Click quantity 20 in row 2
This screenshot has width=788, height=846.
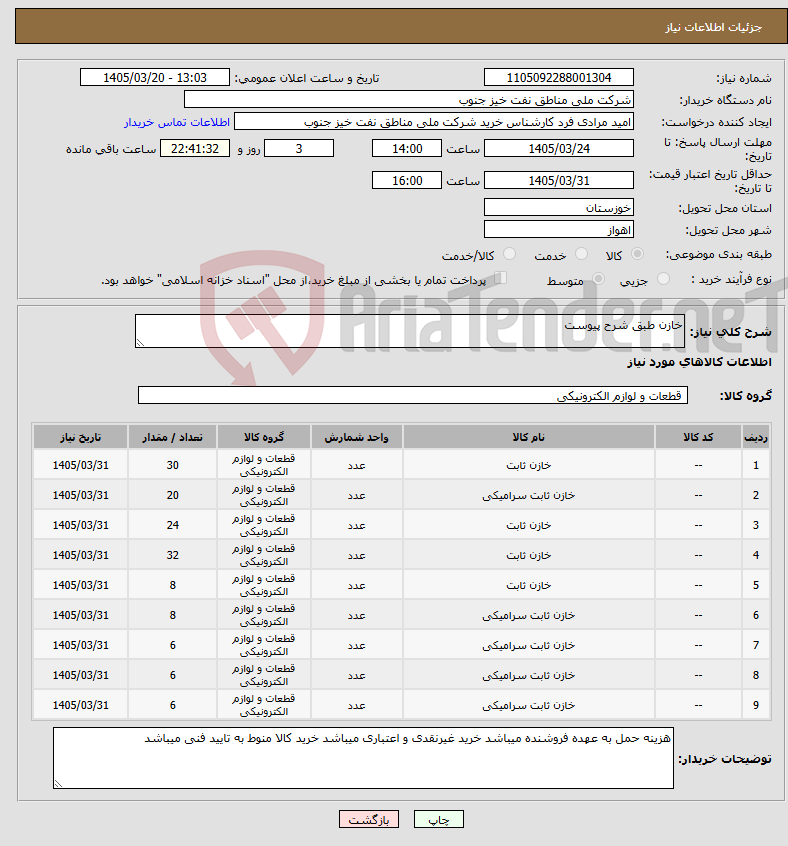173,495
